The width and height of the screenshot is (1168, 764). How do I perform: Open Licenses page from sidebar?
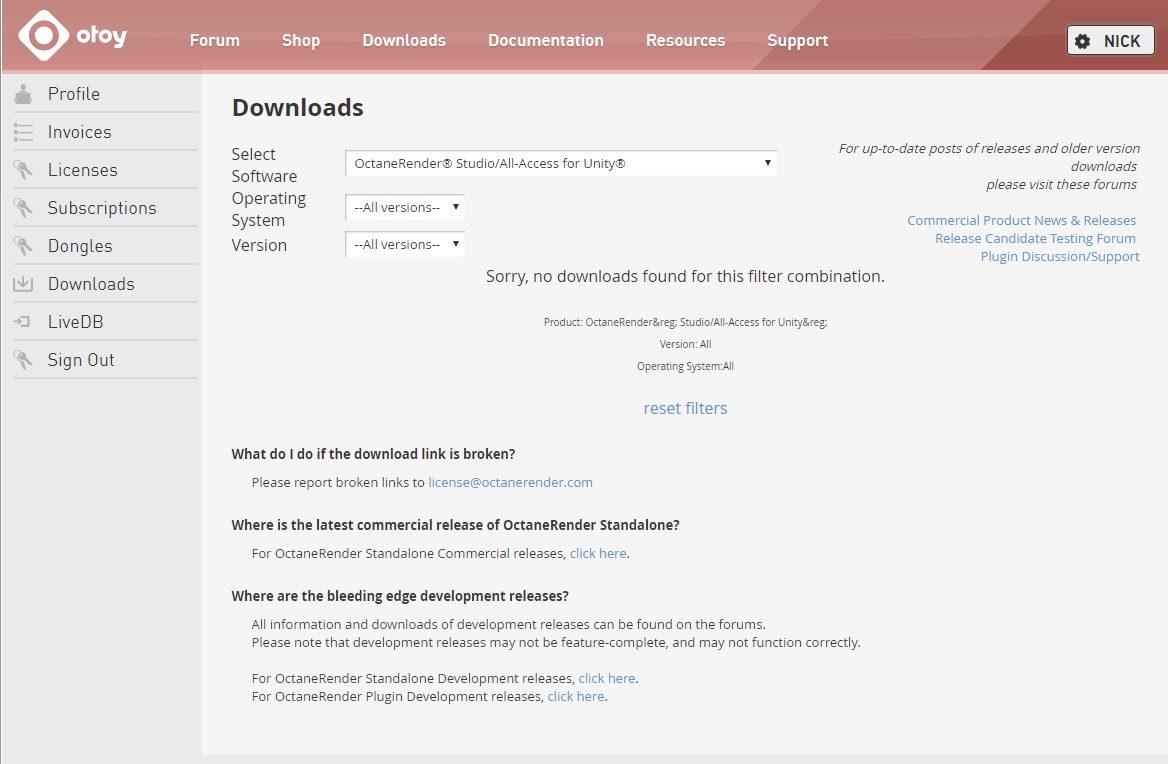[x=83, y=170]
